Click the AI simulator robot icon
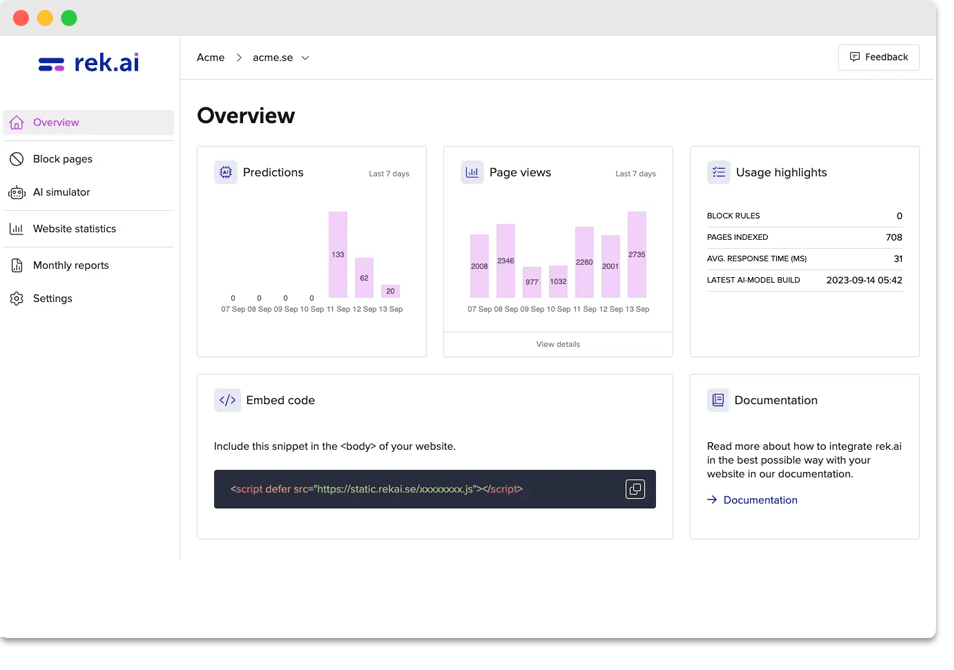 (16, 192)
